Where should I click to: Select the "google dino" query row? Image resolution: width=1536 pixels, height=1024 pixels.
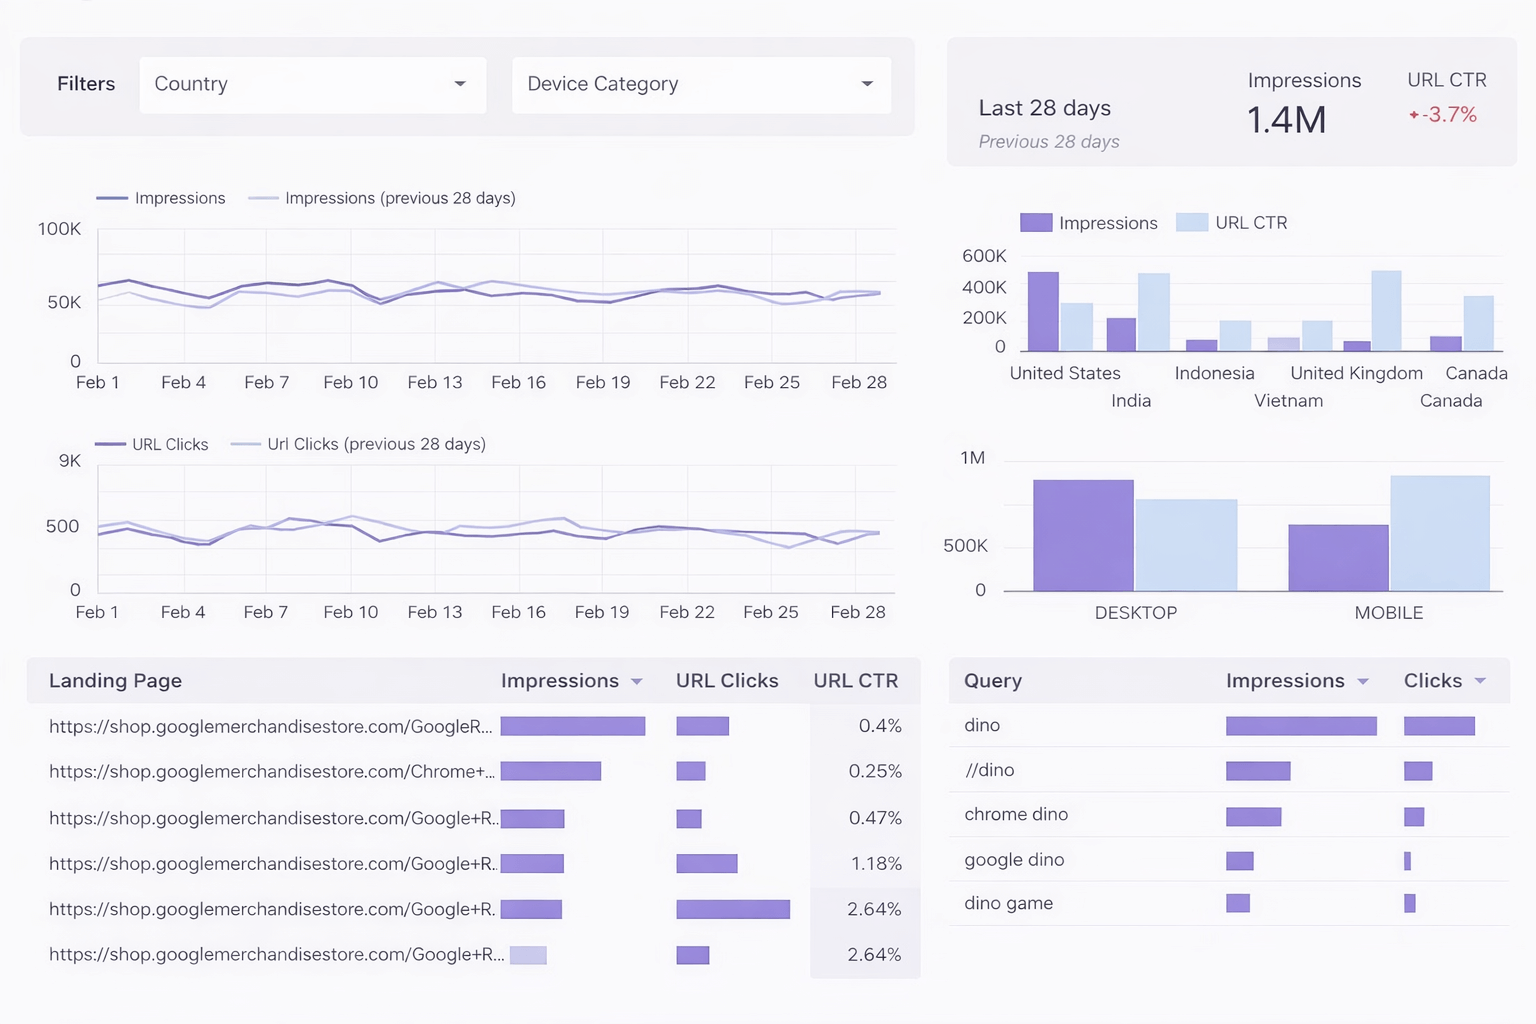pyautogui.click(x=1229, y=860)
